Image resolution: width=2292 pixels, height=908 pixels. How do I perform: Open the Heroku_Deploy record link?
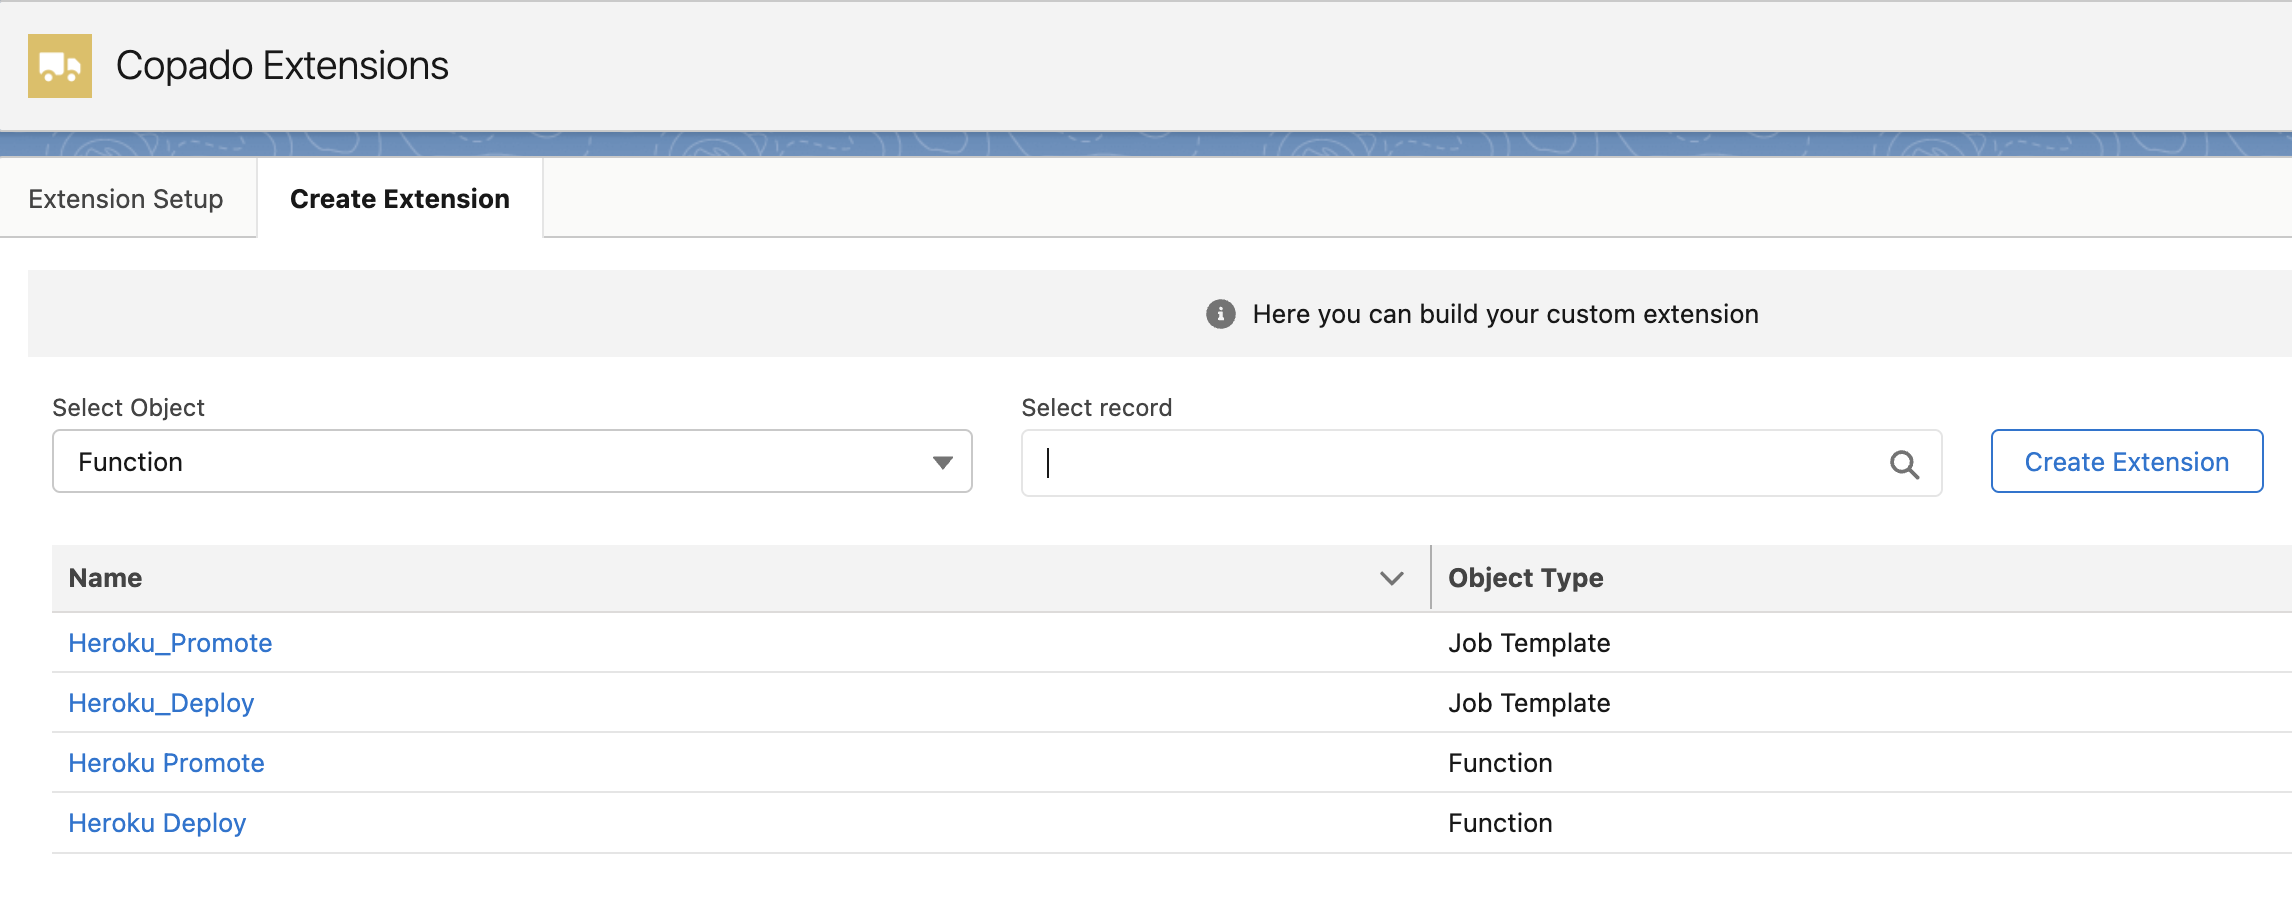(x=161, y=703)
